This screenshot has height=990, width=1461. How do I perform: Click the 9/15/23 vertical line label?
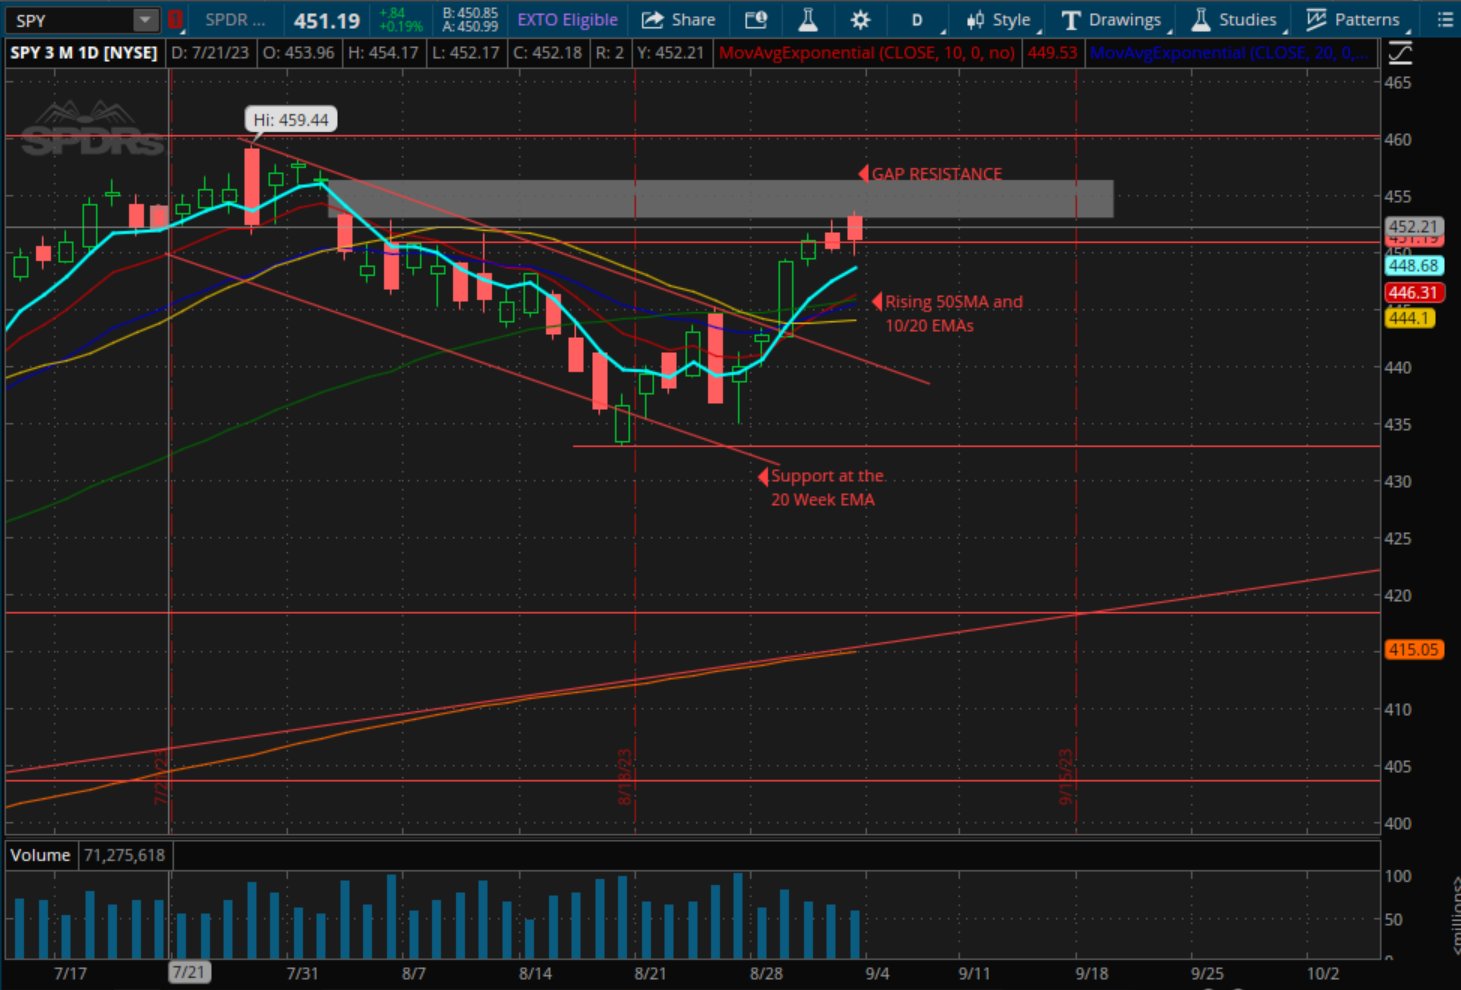tap(1066, 777)
